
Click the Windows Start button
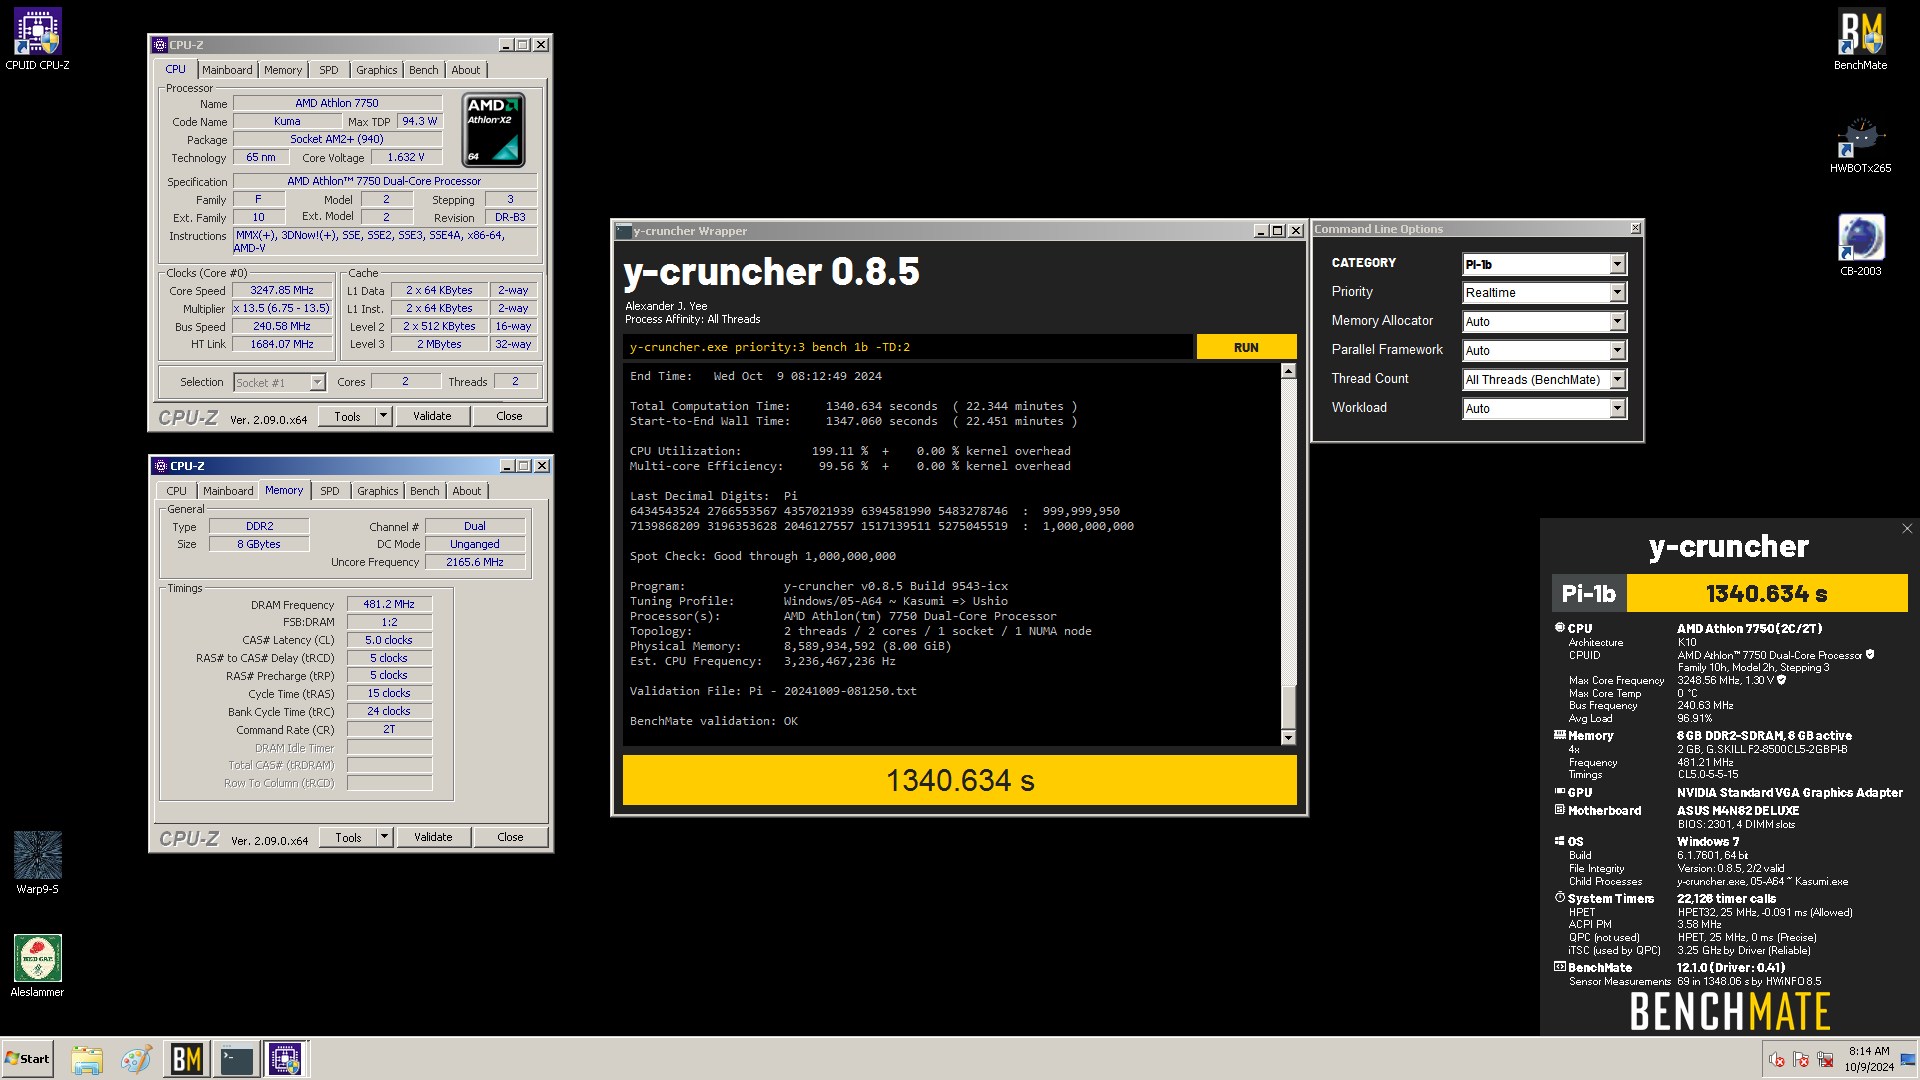click(27, 1059)
